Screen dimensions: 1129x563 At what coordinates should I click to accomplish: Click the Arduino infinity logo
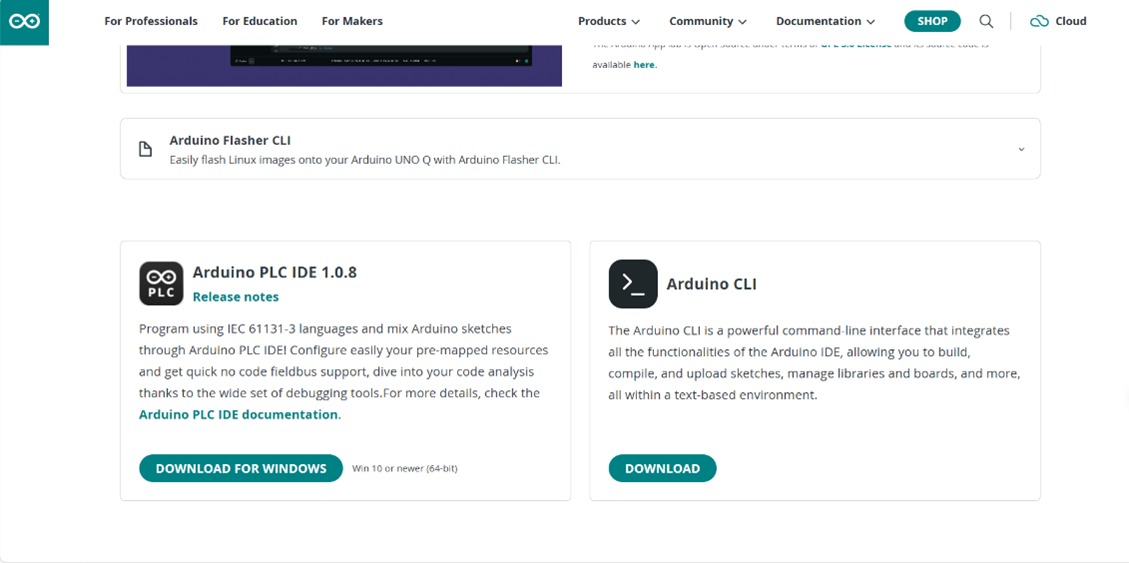pyautogui.click(x=24, y=22)
